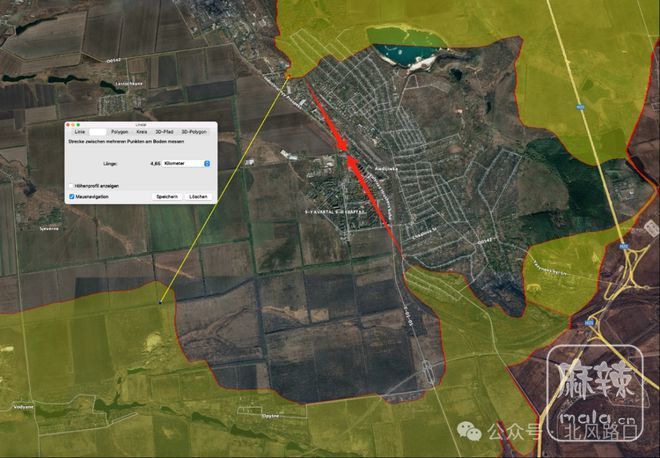Switch to the Linie tab
The image size is (660, 458).
click(80, 131)
